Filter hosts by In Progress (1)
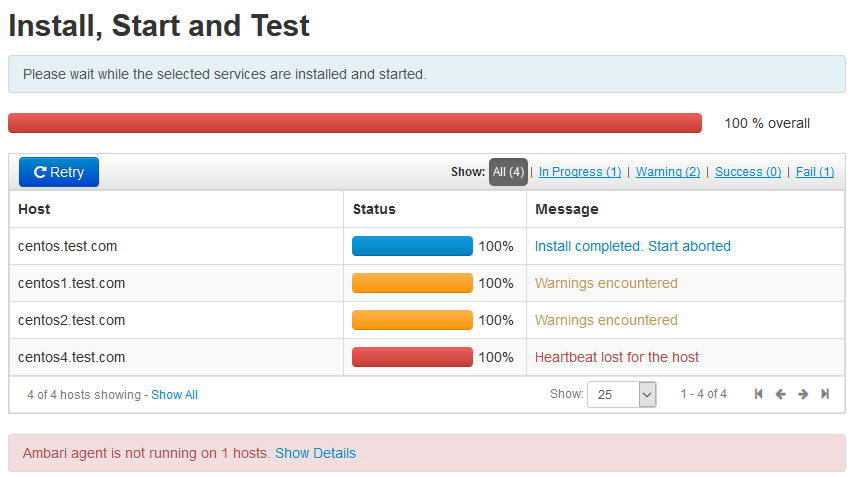 (580, 172)
